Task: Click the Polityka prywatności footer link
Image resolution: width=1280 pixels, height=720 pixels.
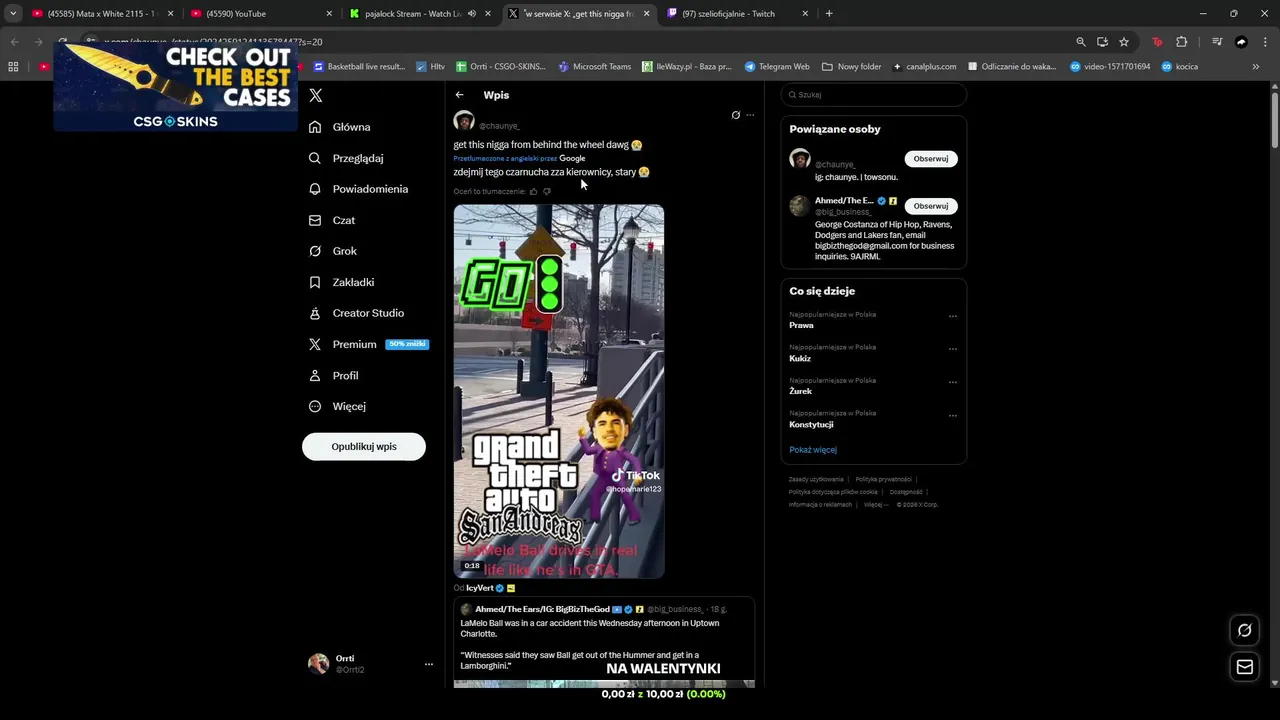Action: [x=883, y=480]
